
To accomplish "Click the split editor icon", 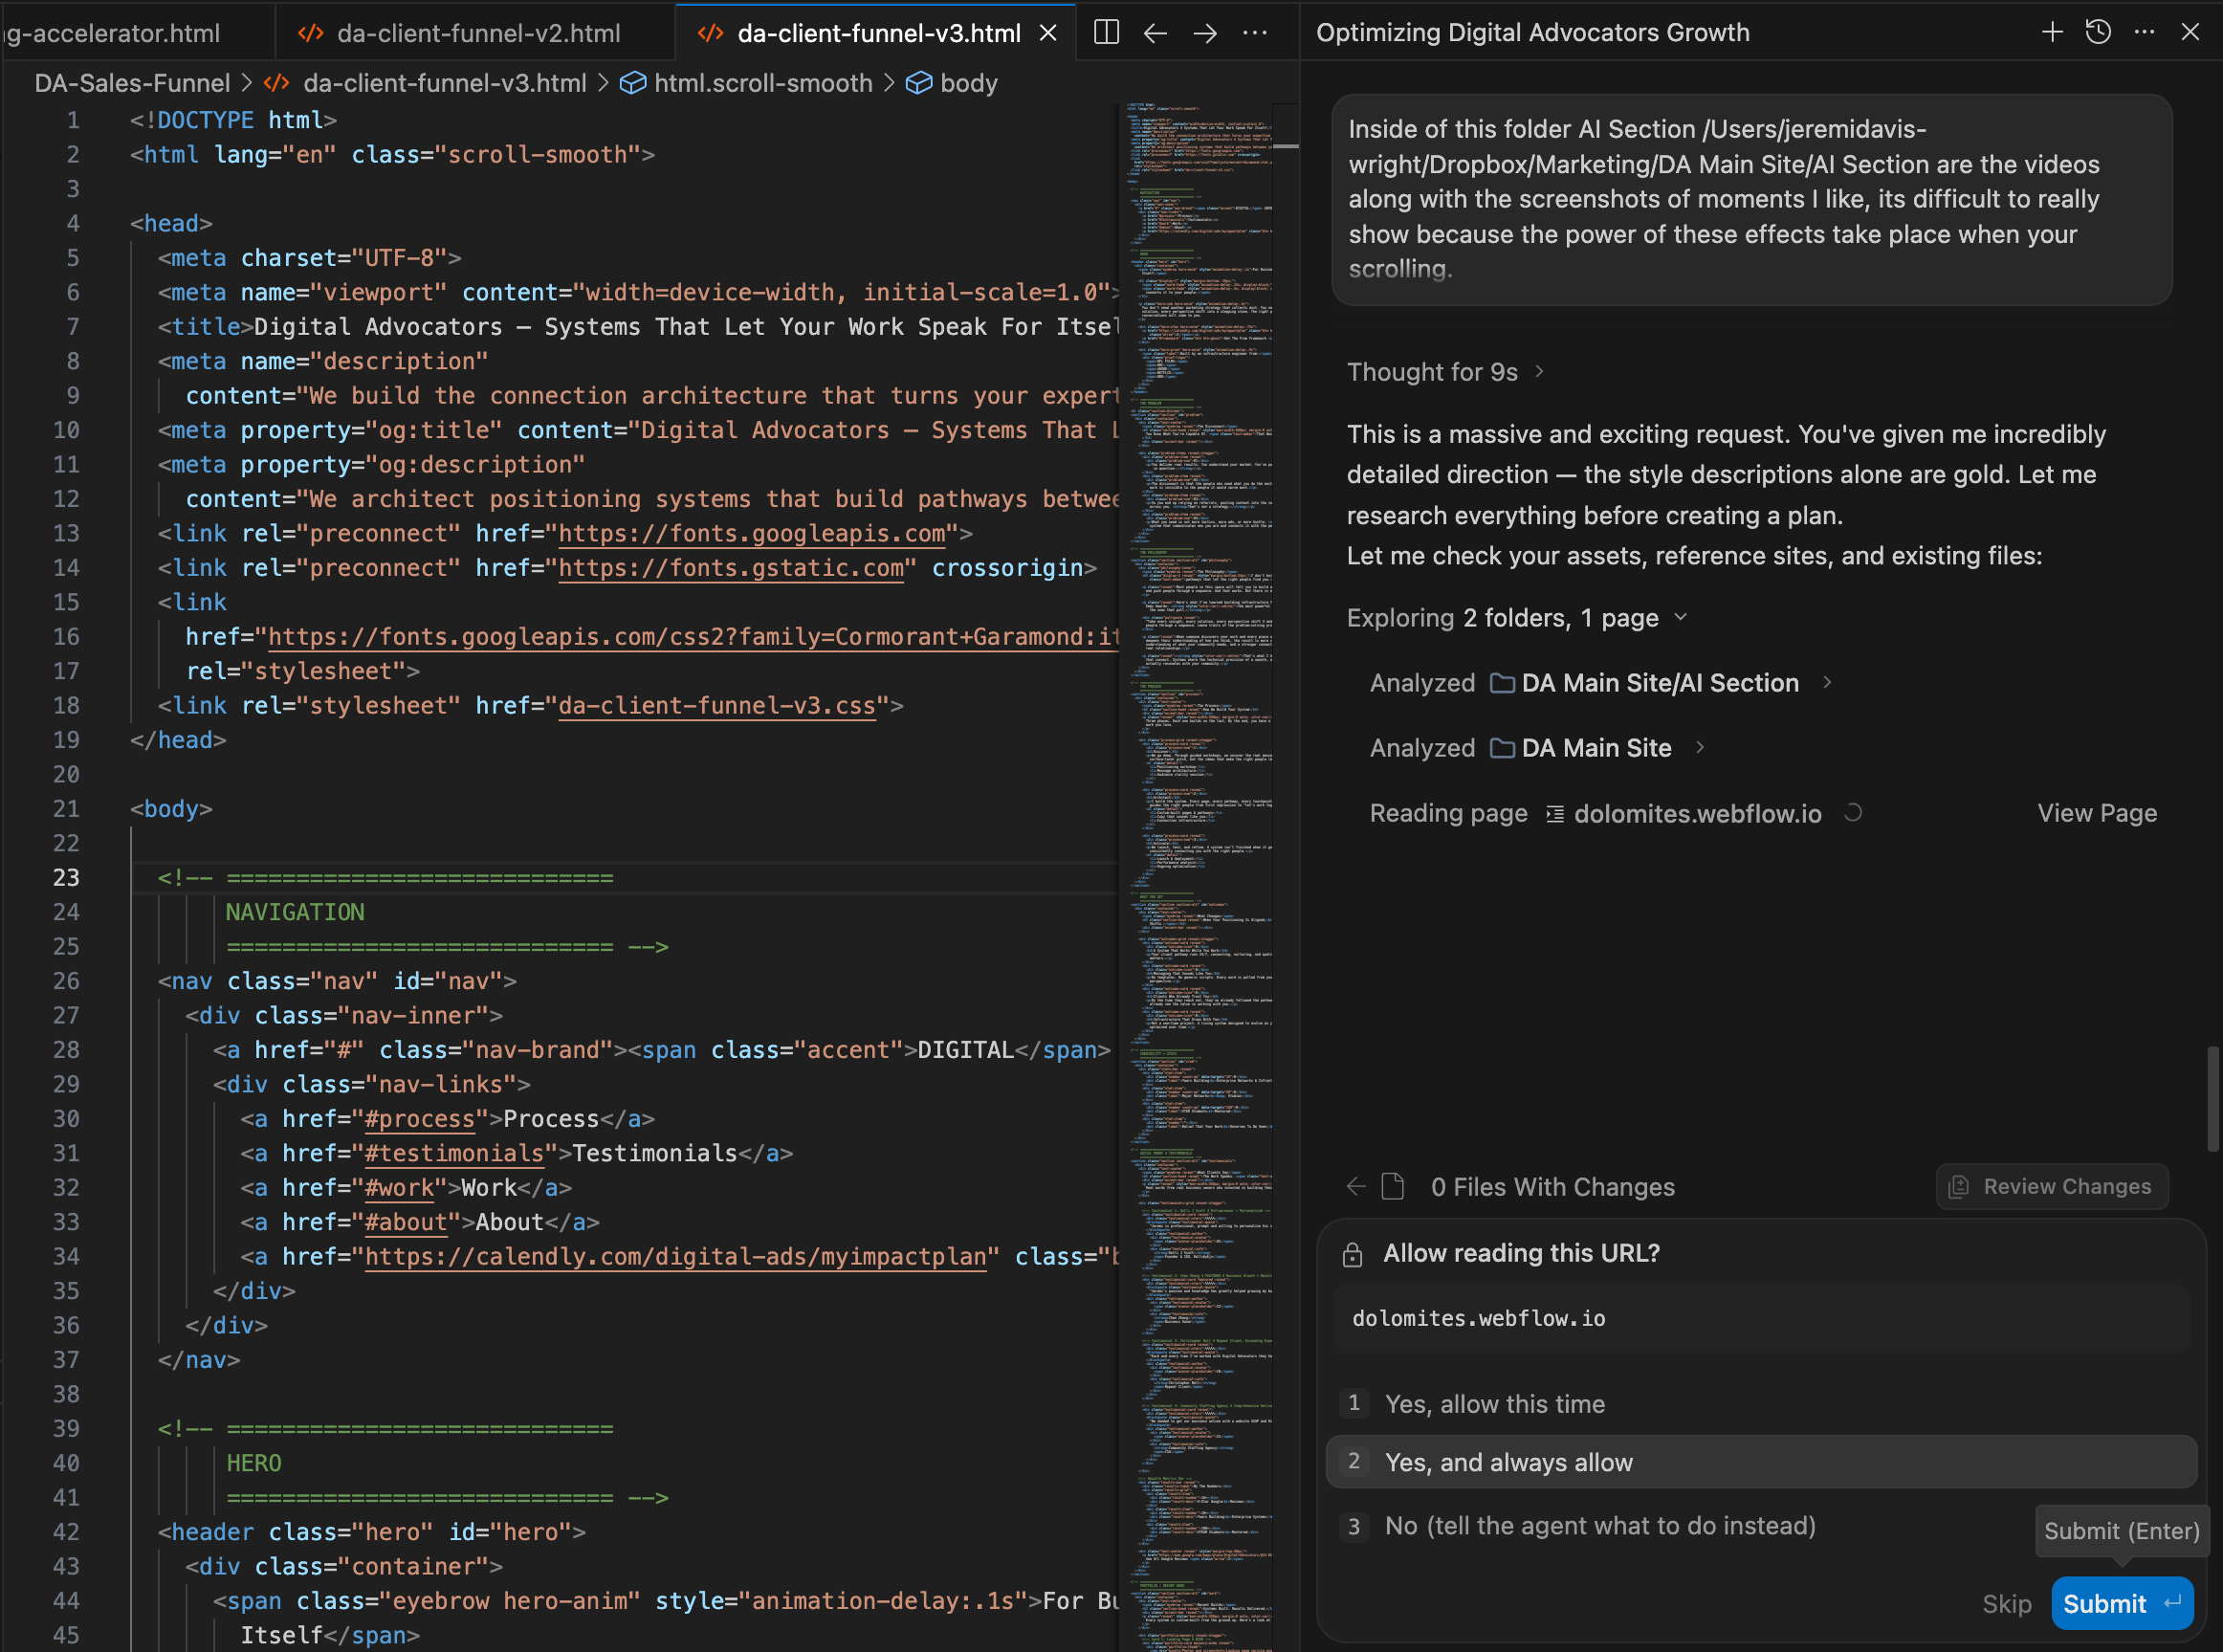I will 1106,33.
